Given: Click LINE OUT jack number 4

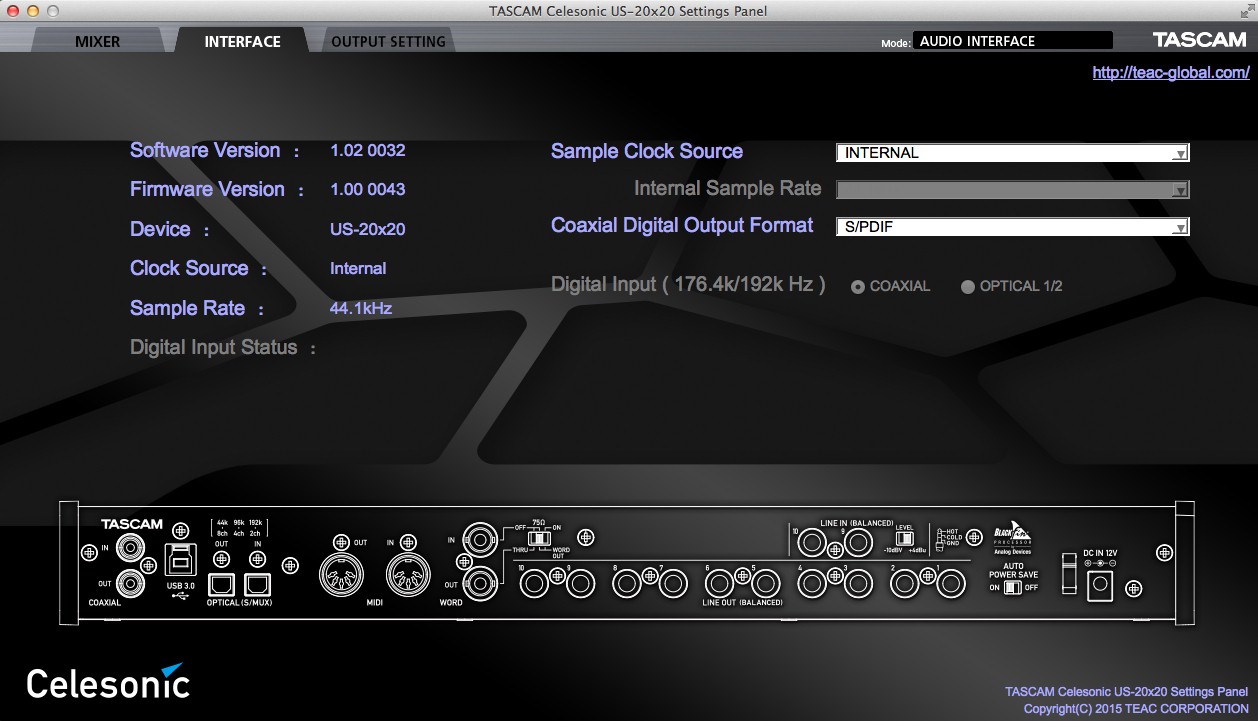Looking at the screenshot, I should point(813,583).
